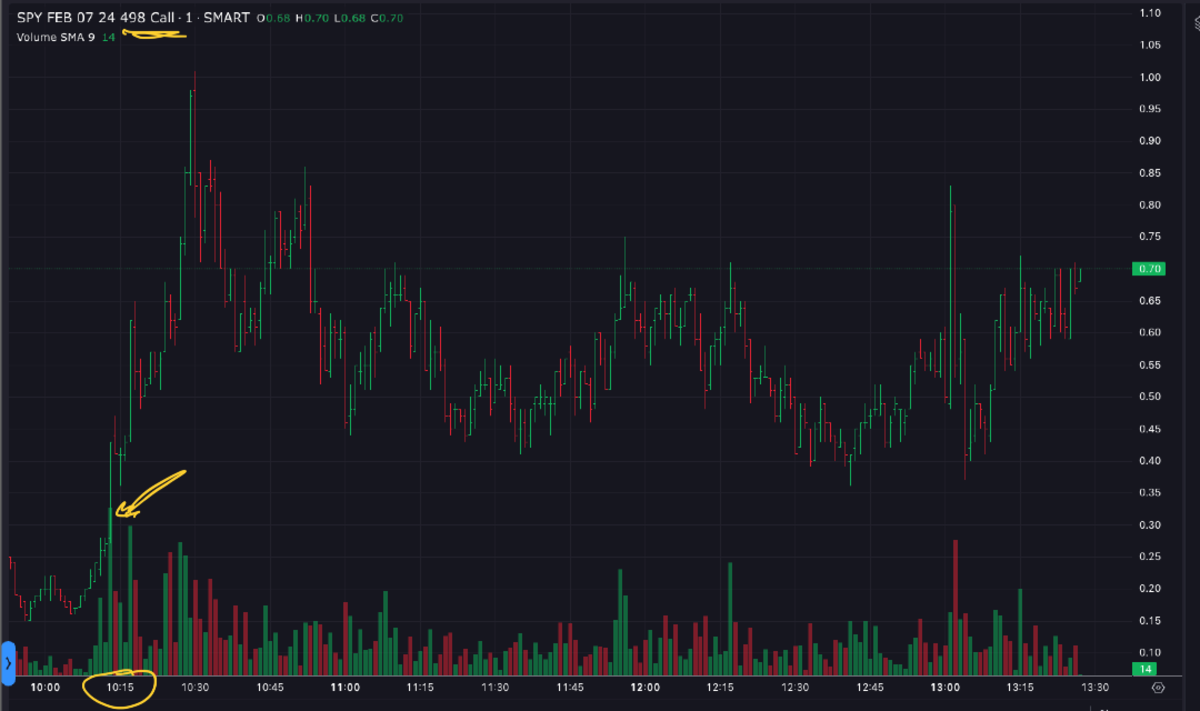The image size is (1200, 711).
Task: Expand the blue side panel arrow
Action: [7, 663]
